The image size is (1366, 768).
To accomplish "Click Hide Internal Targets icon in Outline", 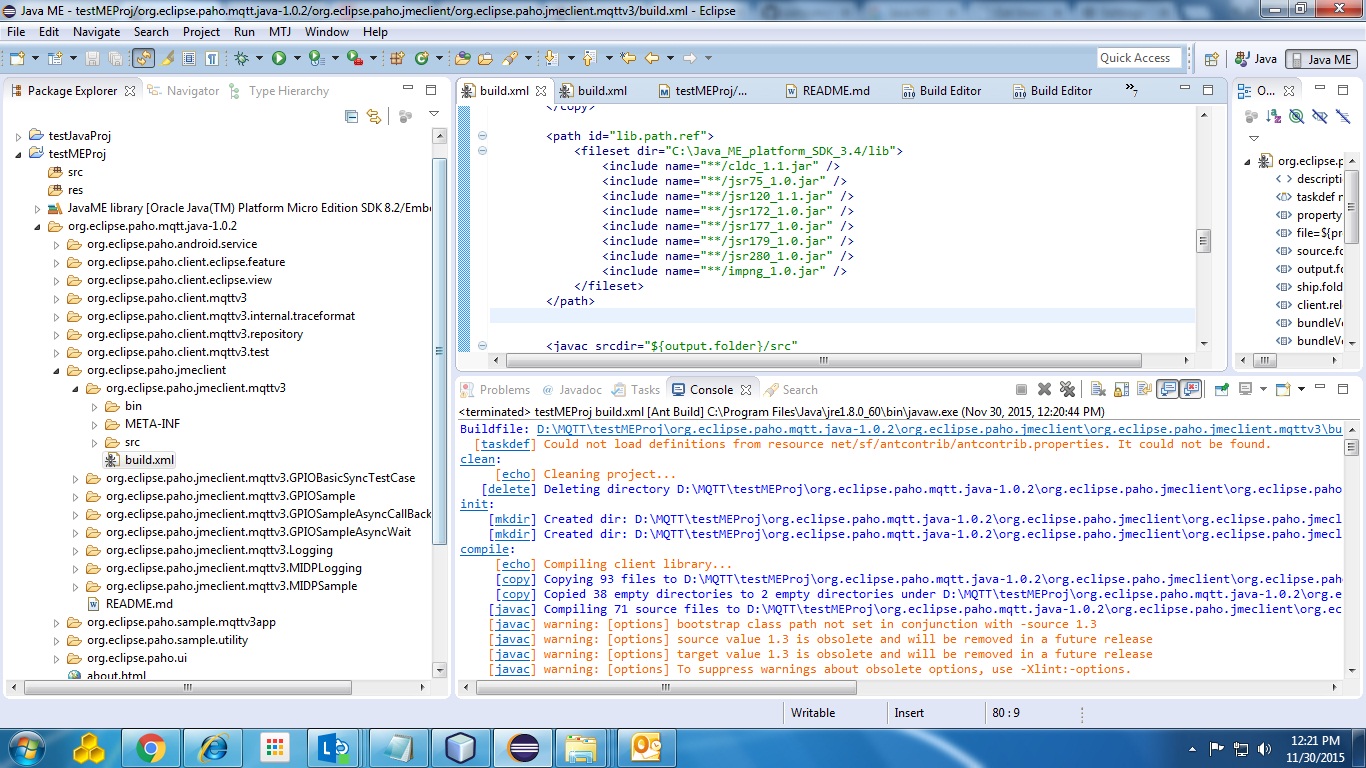I will [1296, 116].
